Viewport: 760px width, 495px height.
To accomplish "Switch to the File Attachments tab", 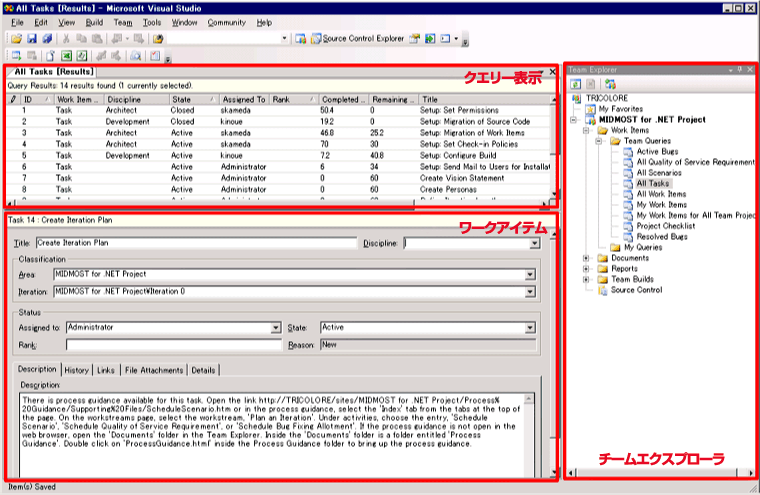I will click(154, 370).
